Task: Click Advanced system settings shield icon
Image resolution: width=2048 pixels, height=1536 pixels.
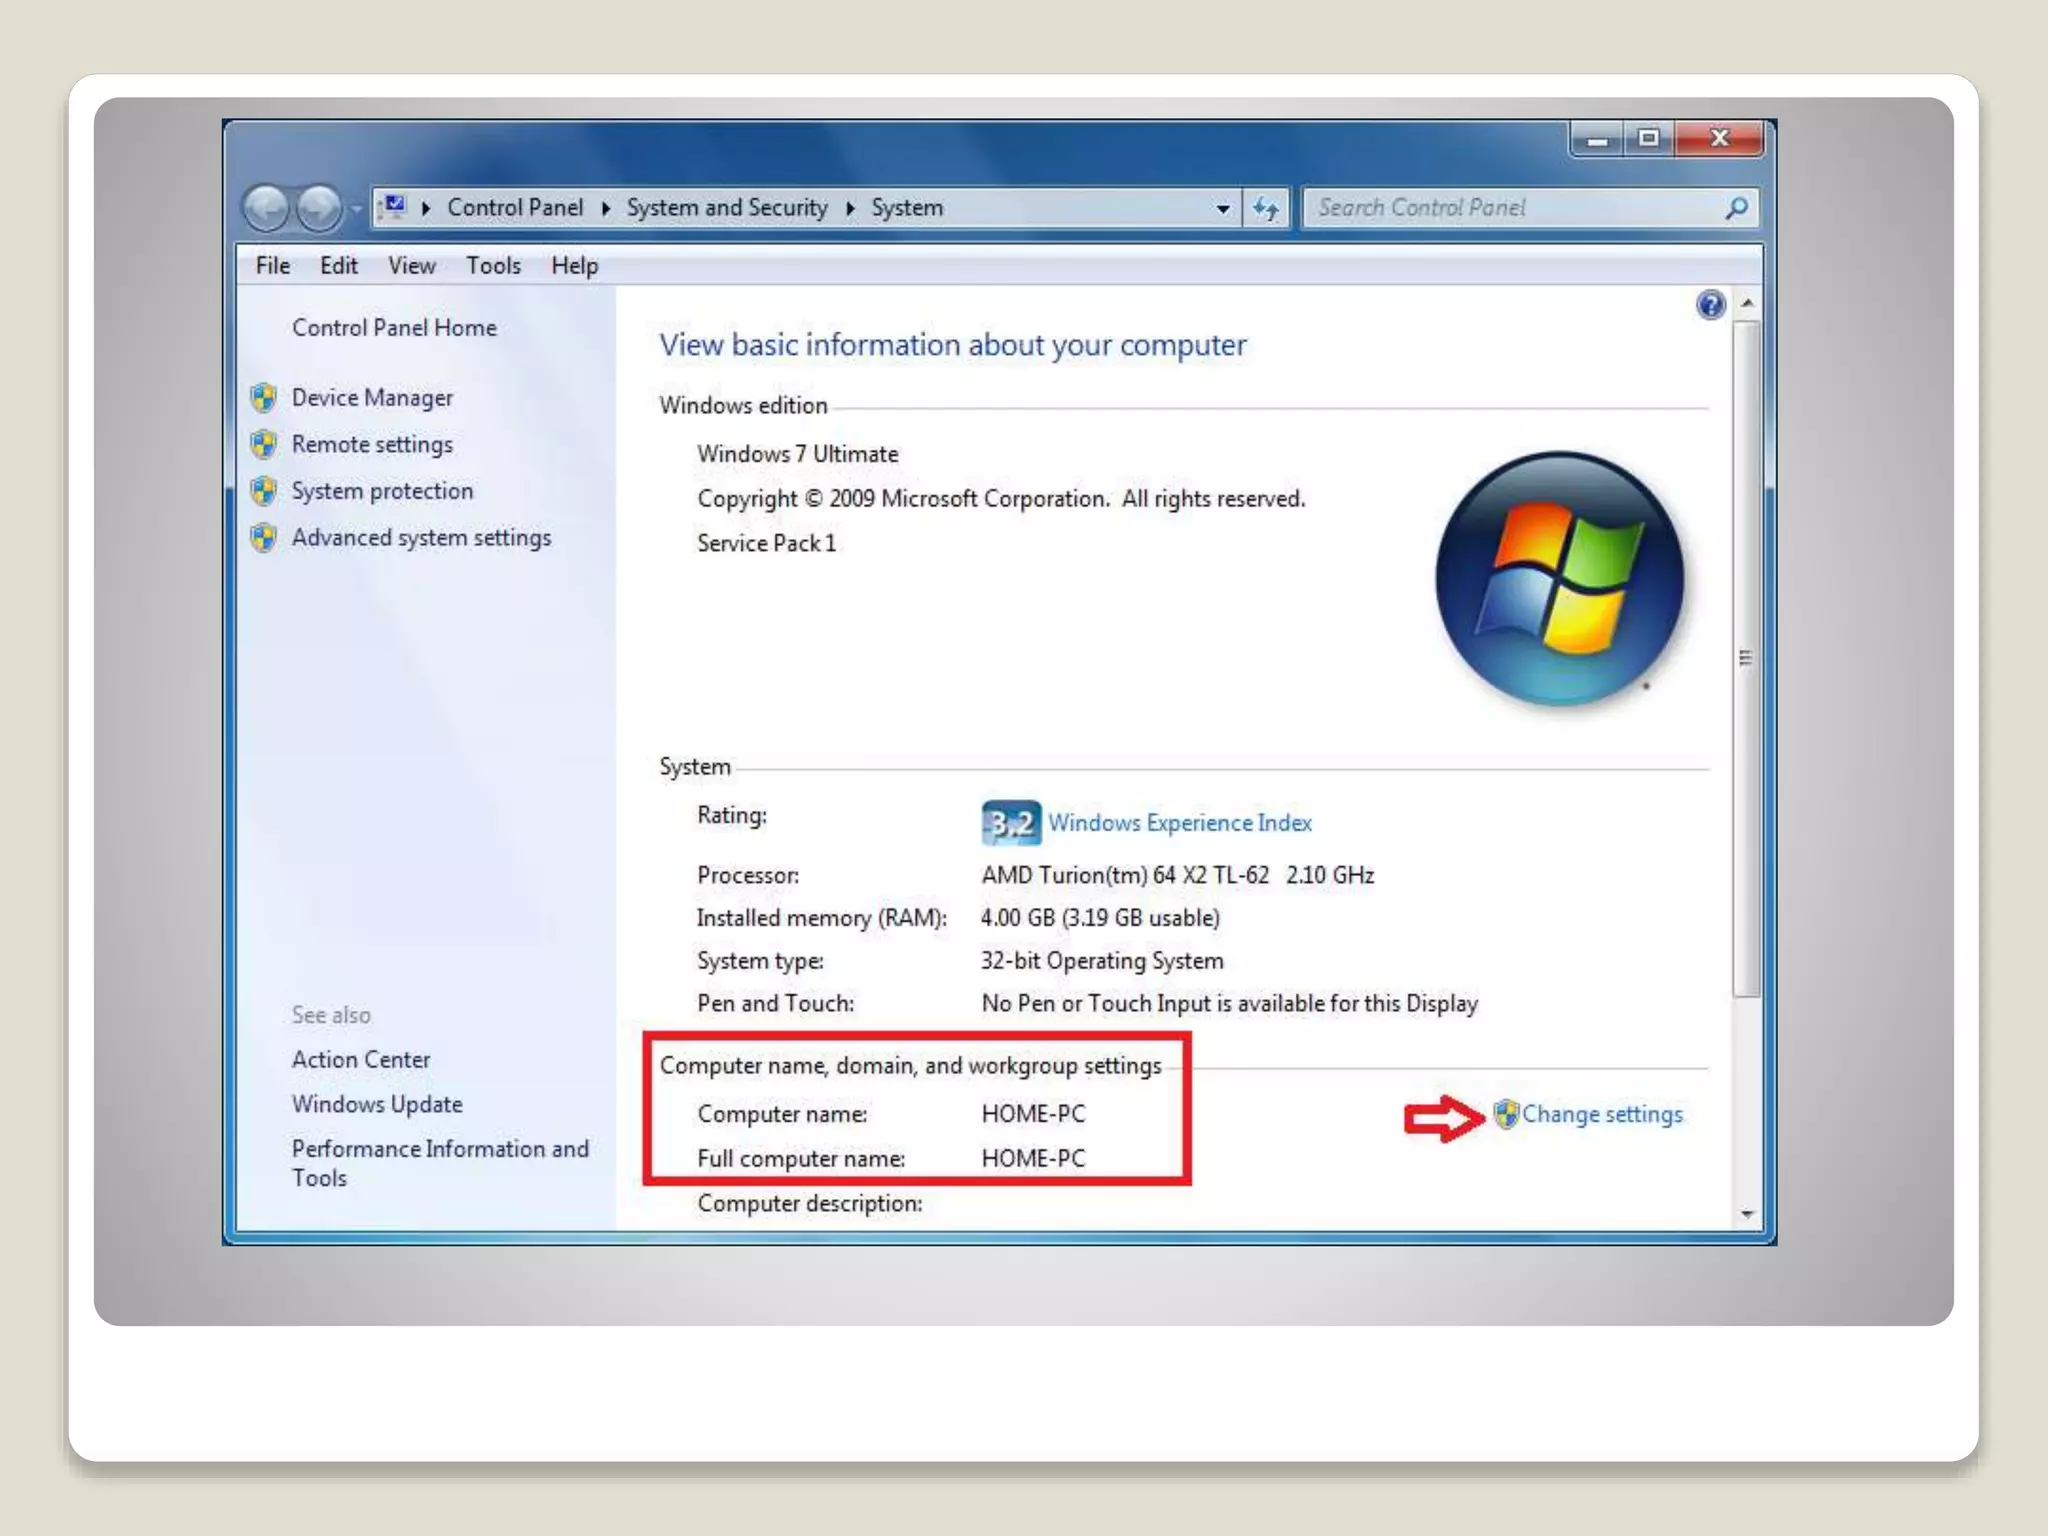Action: pyautogui.click(x=264, y=538)
